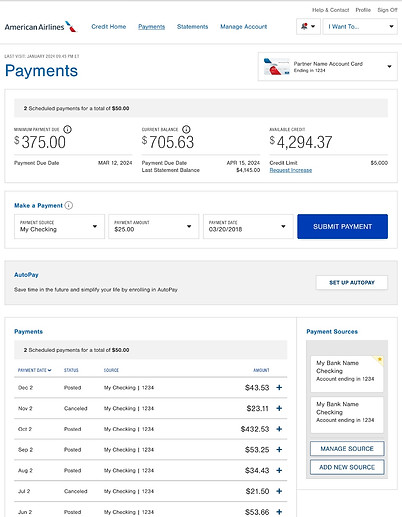Sort by Source column header
This screenshot has height=517, width=402.
111,370
